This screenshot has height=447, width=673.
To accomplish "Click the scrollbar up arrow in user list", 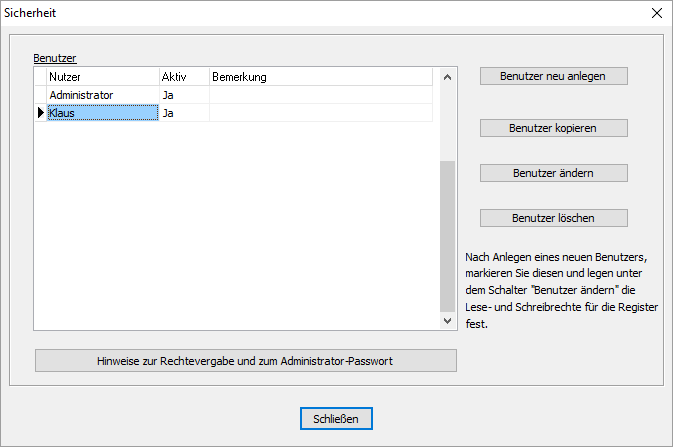I will (x=447, y=77).
